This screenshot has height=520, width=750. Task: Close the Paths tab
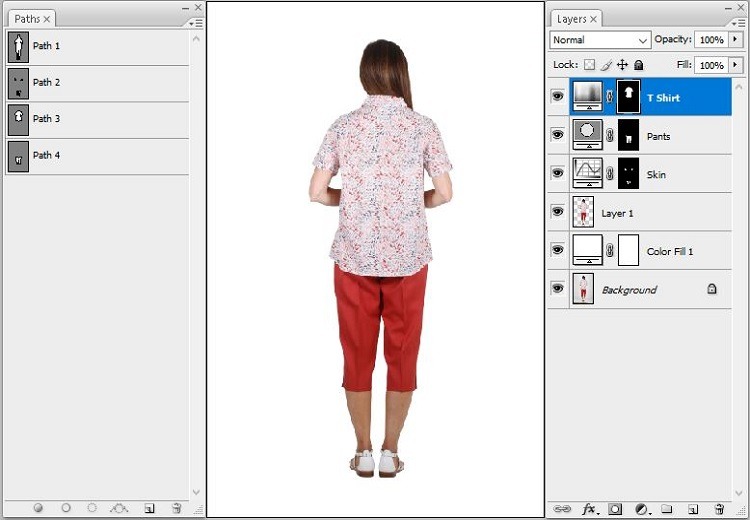(46, 19)
